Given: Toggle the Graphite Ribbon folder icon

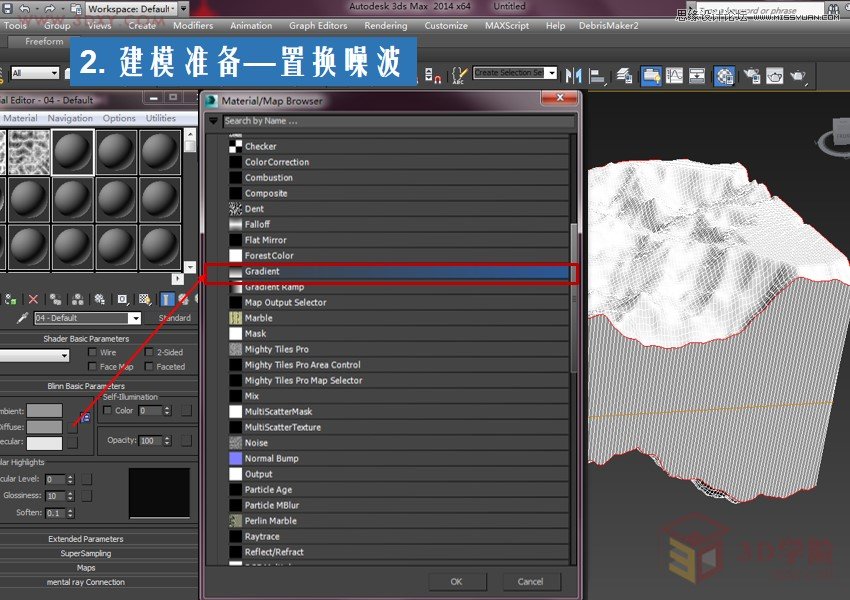Looking at the screenshot, I should (651, 75).
